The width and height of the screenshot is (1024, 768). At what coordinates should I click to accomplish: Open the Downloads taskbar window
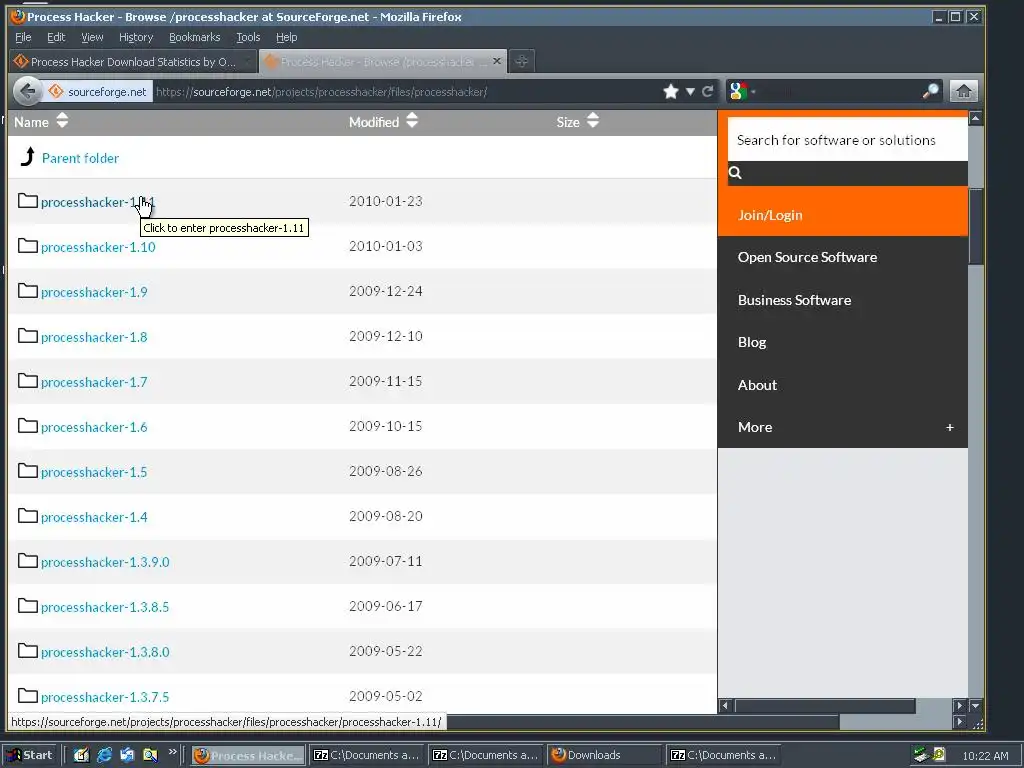pyautogui.click(x=605, y=755)
